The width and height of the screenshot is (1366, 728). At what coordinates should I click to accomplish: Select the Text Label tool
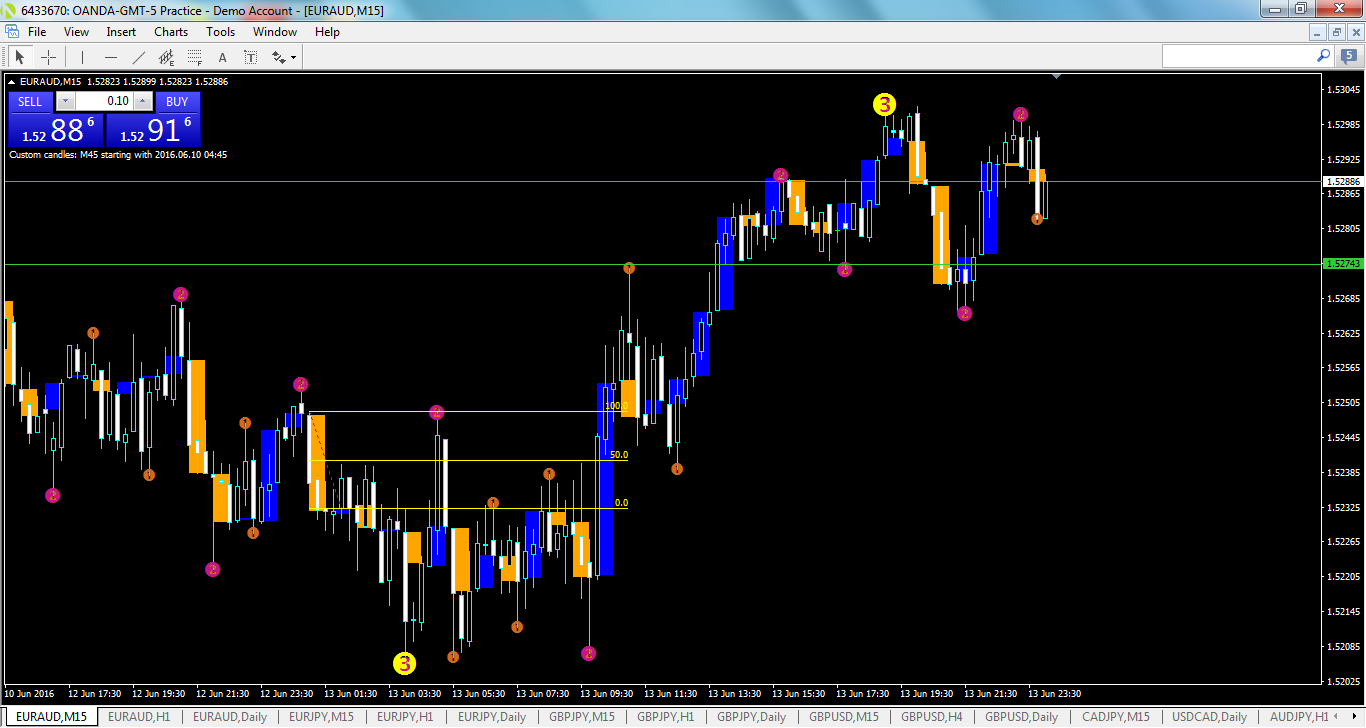pos(250,57)
